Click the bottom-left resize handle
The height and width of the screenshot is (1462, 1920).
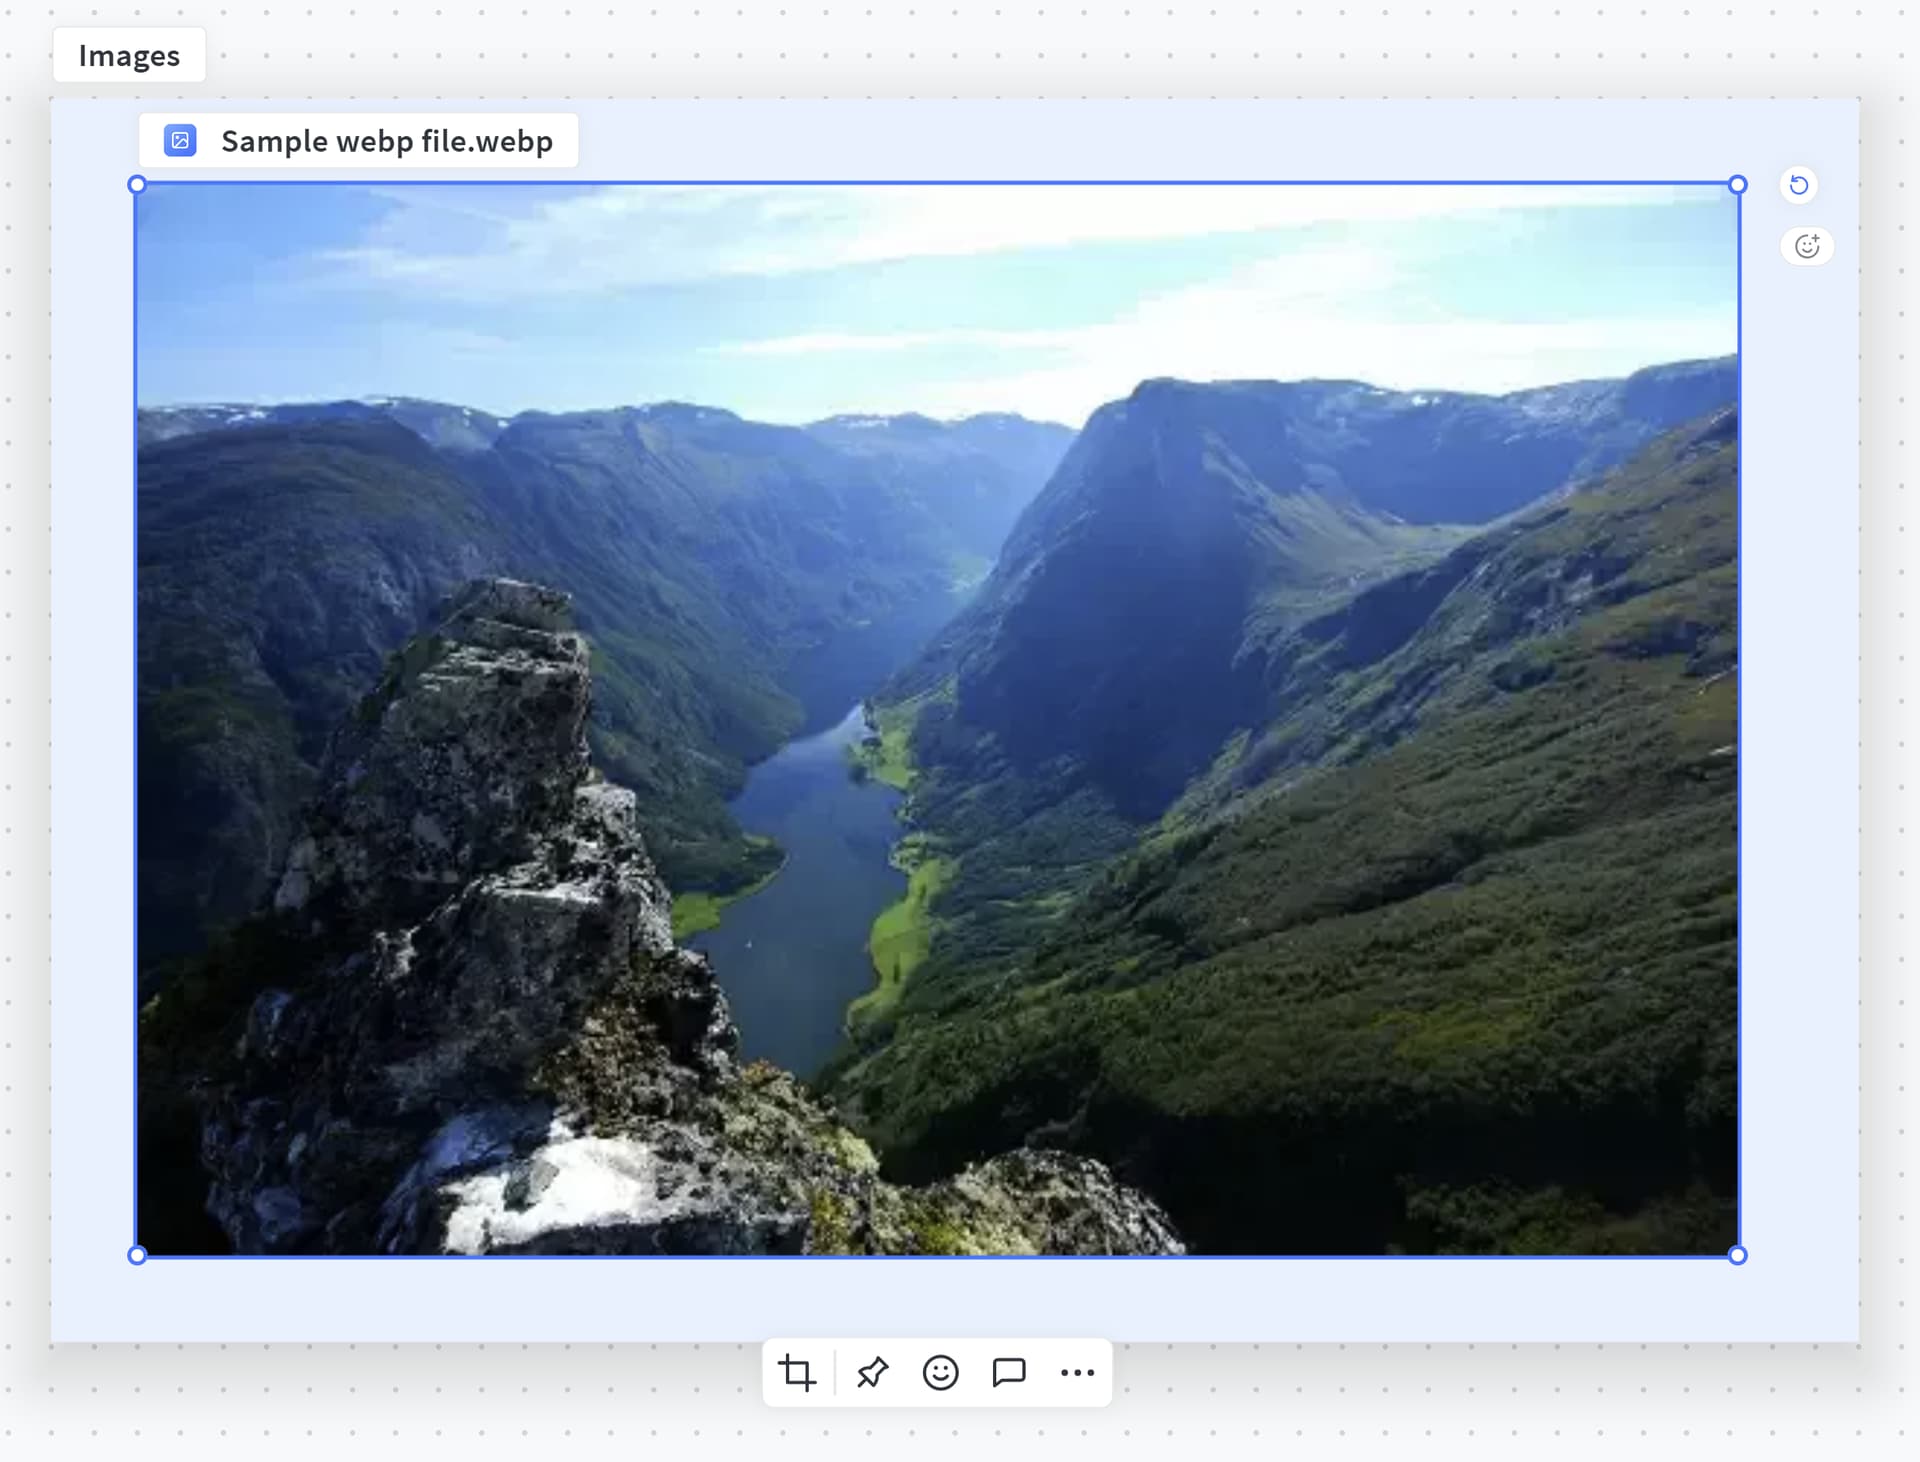pyautogui.click(x=138, y=1255)
